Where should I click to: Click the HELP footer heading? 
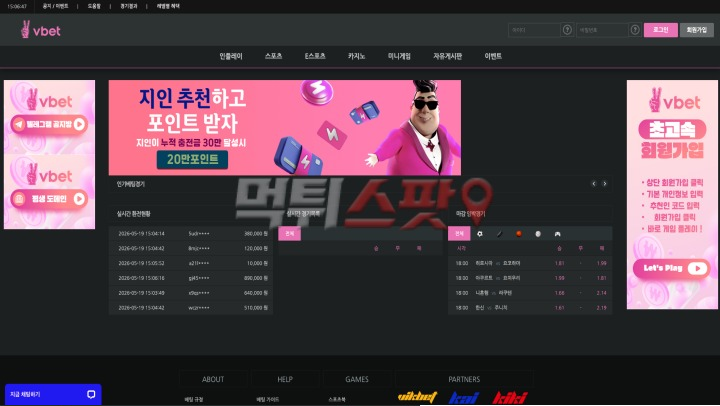[285, 379]
